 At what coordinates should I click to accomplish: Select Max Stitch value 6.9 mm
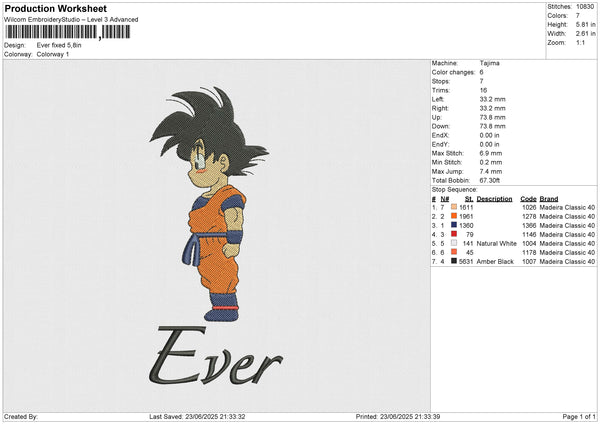point(491,153)
